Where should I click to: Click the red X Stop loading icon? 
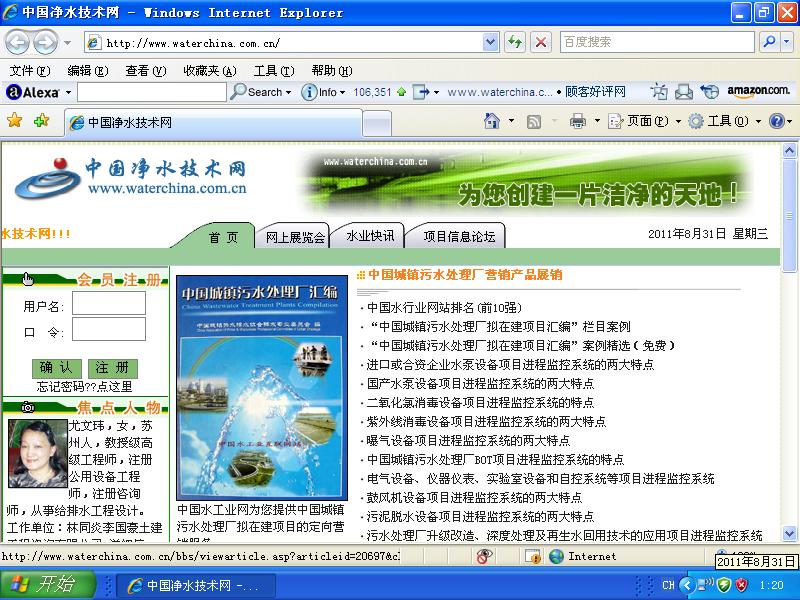[541, 42]
